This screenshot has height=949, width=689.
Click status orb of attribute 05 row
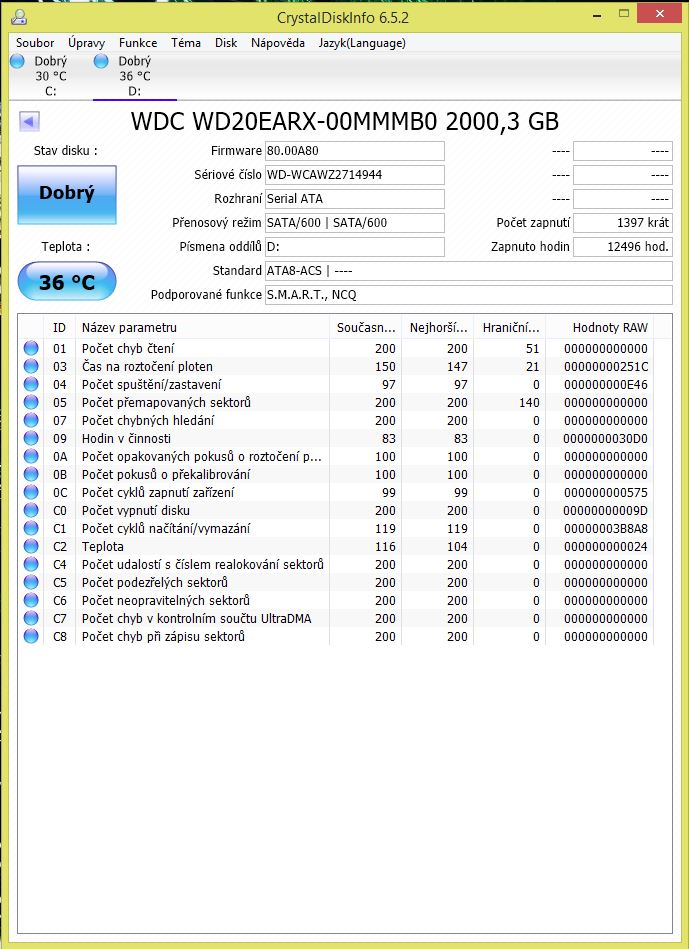(x=31, y=402)
